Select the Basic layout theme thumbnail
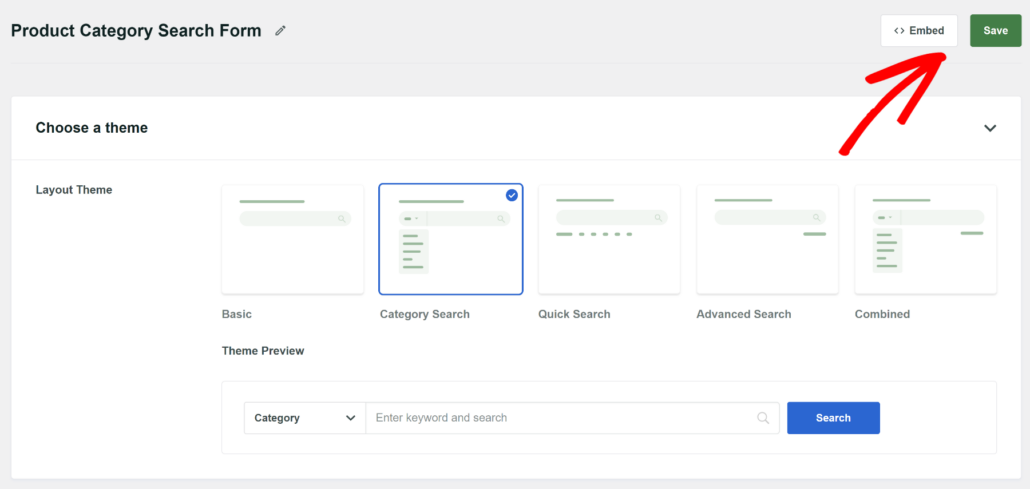The width and height of the screenshot is (1030, 489). point(292,239)
